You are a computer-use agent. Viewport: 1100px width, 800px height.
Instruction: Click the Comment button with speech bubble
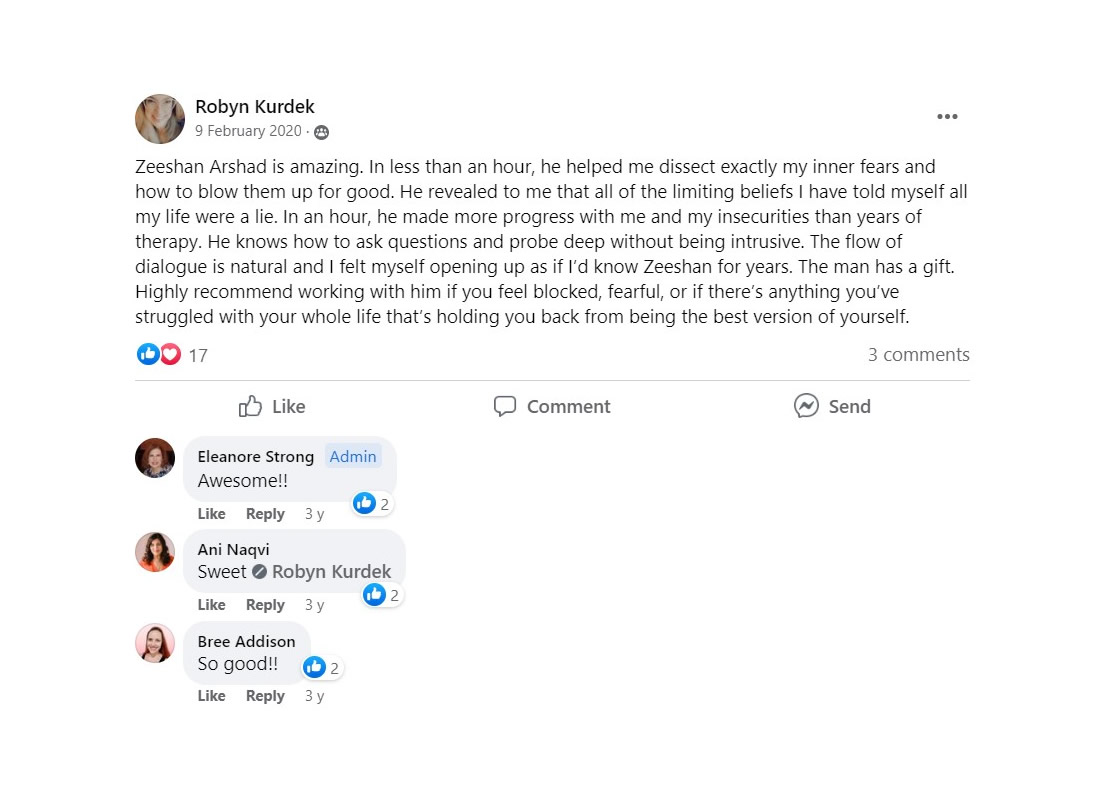[x=552, y=406]
